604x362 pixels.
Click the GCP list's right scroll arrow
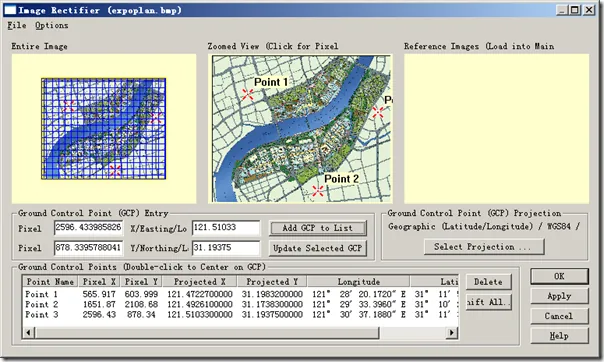pyautogui.click(x=452, y=332)
